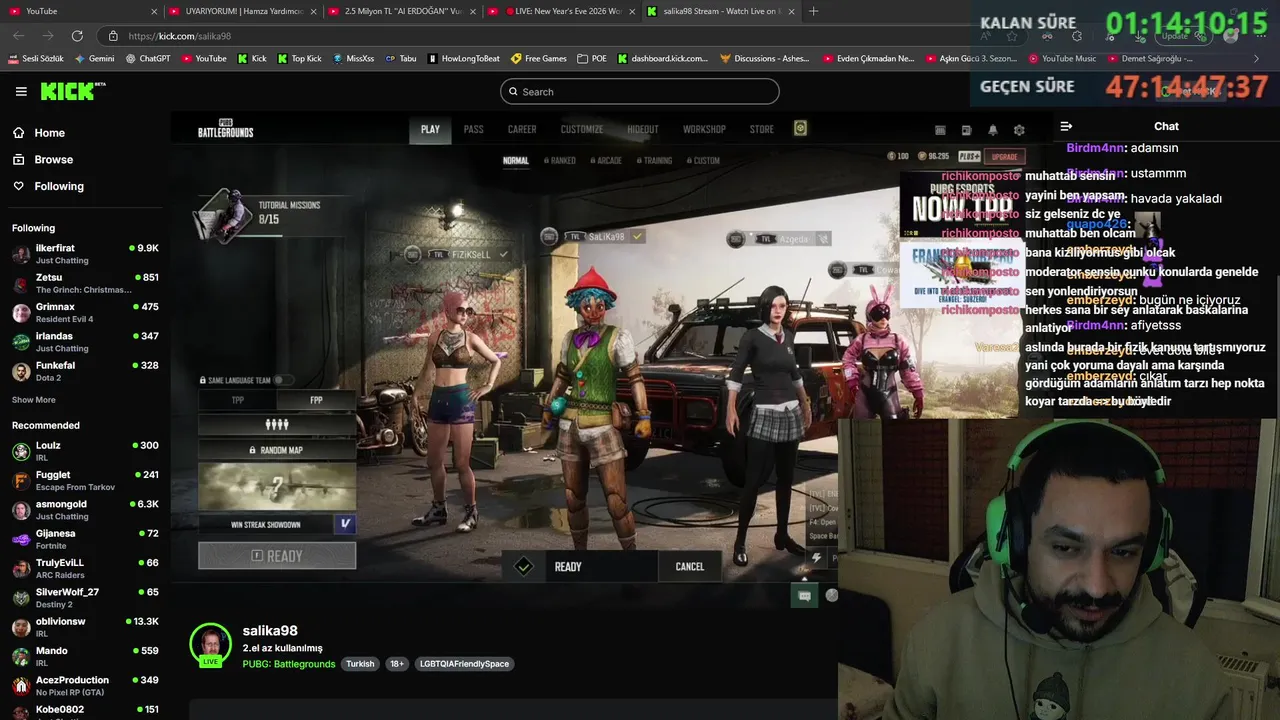Click the Browse sidebar icon
The height and width of the screenshot is (720, 1280).
point(18,159)
